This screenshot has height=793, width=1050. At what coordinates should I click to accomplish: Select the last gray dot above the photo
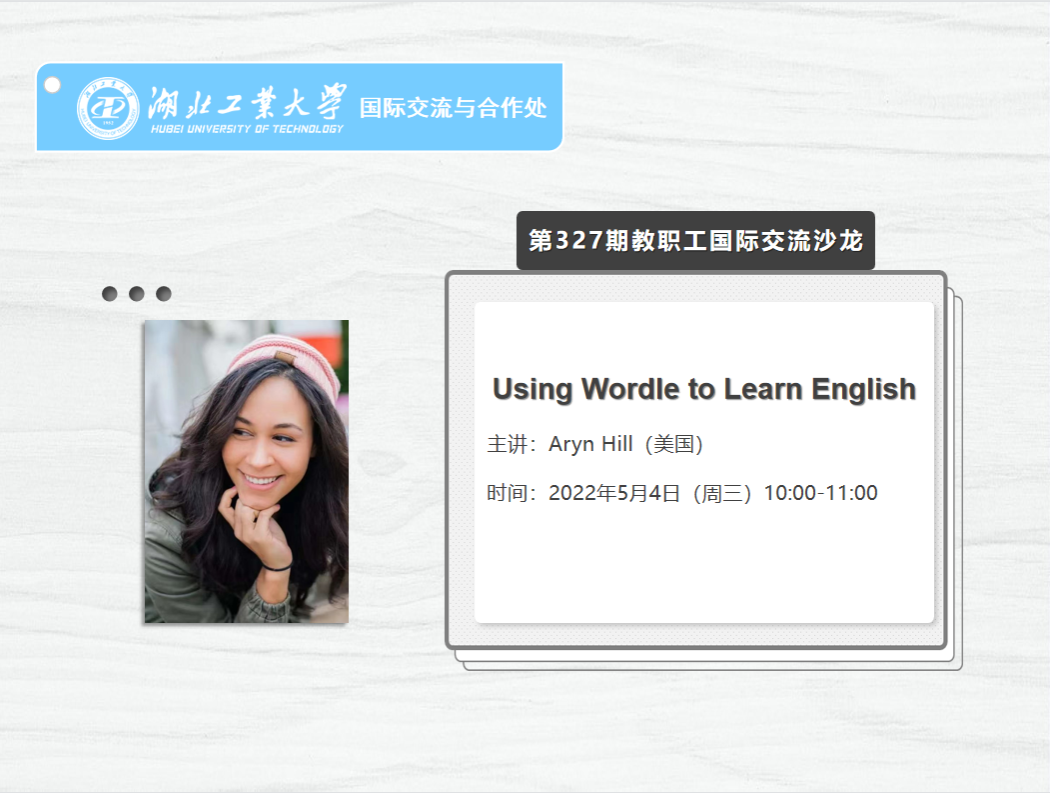164,293
